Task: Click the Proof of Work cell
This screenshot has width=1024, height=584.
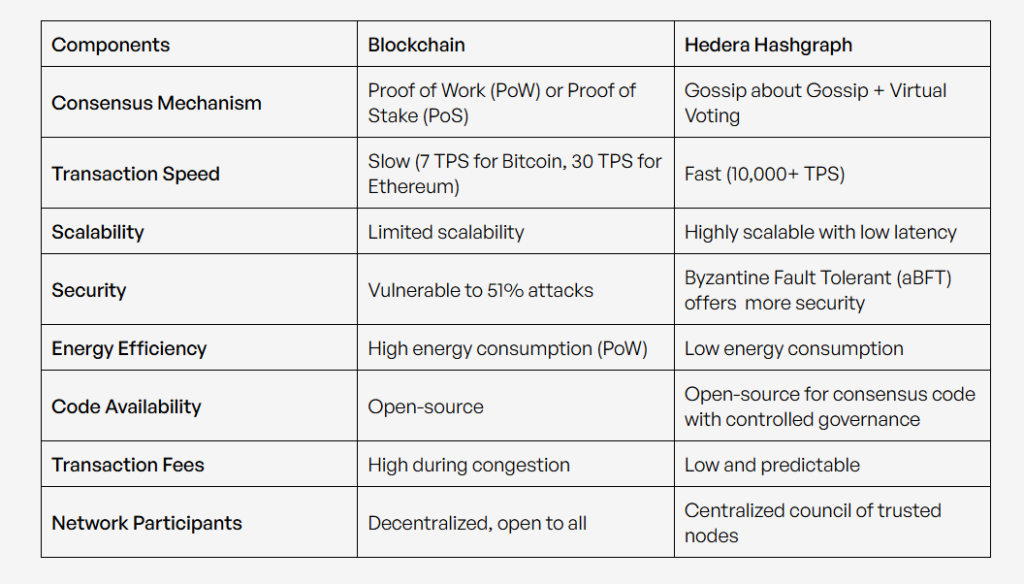Action: coord(501,103)
